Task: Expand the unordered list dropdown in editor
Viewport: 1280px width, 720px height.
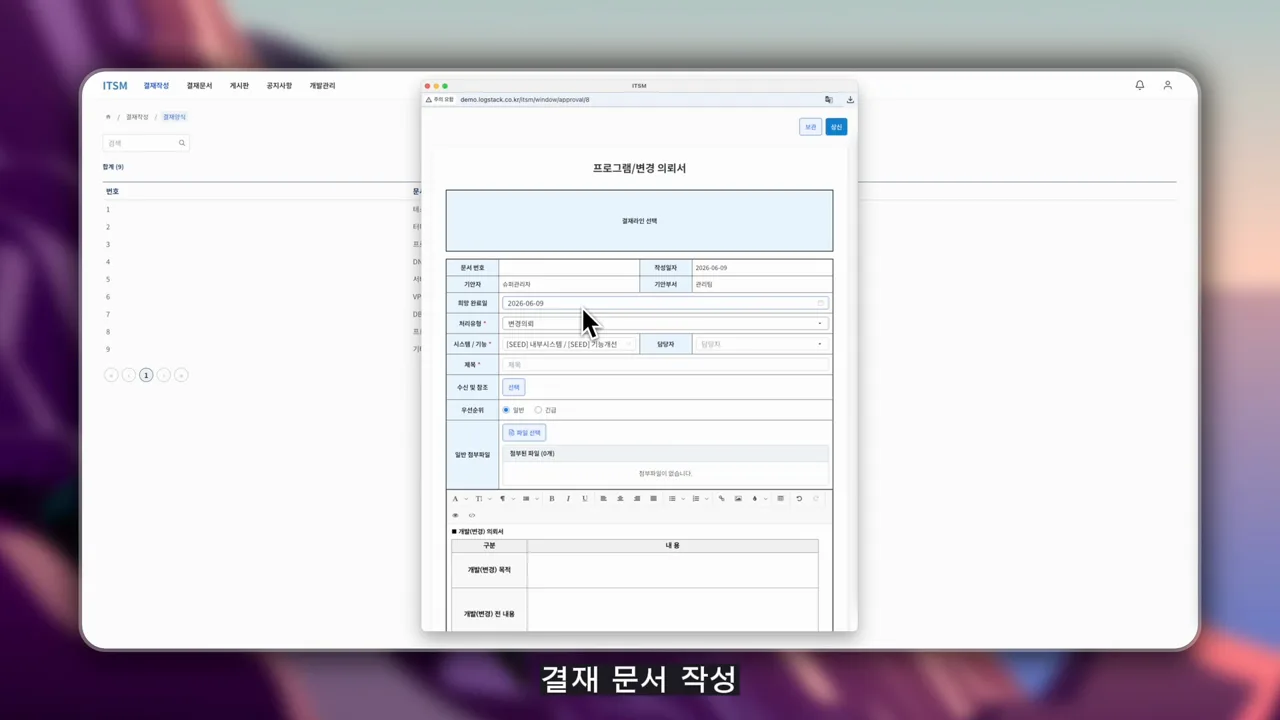Action: coord(683,498)
